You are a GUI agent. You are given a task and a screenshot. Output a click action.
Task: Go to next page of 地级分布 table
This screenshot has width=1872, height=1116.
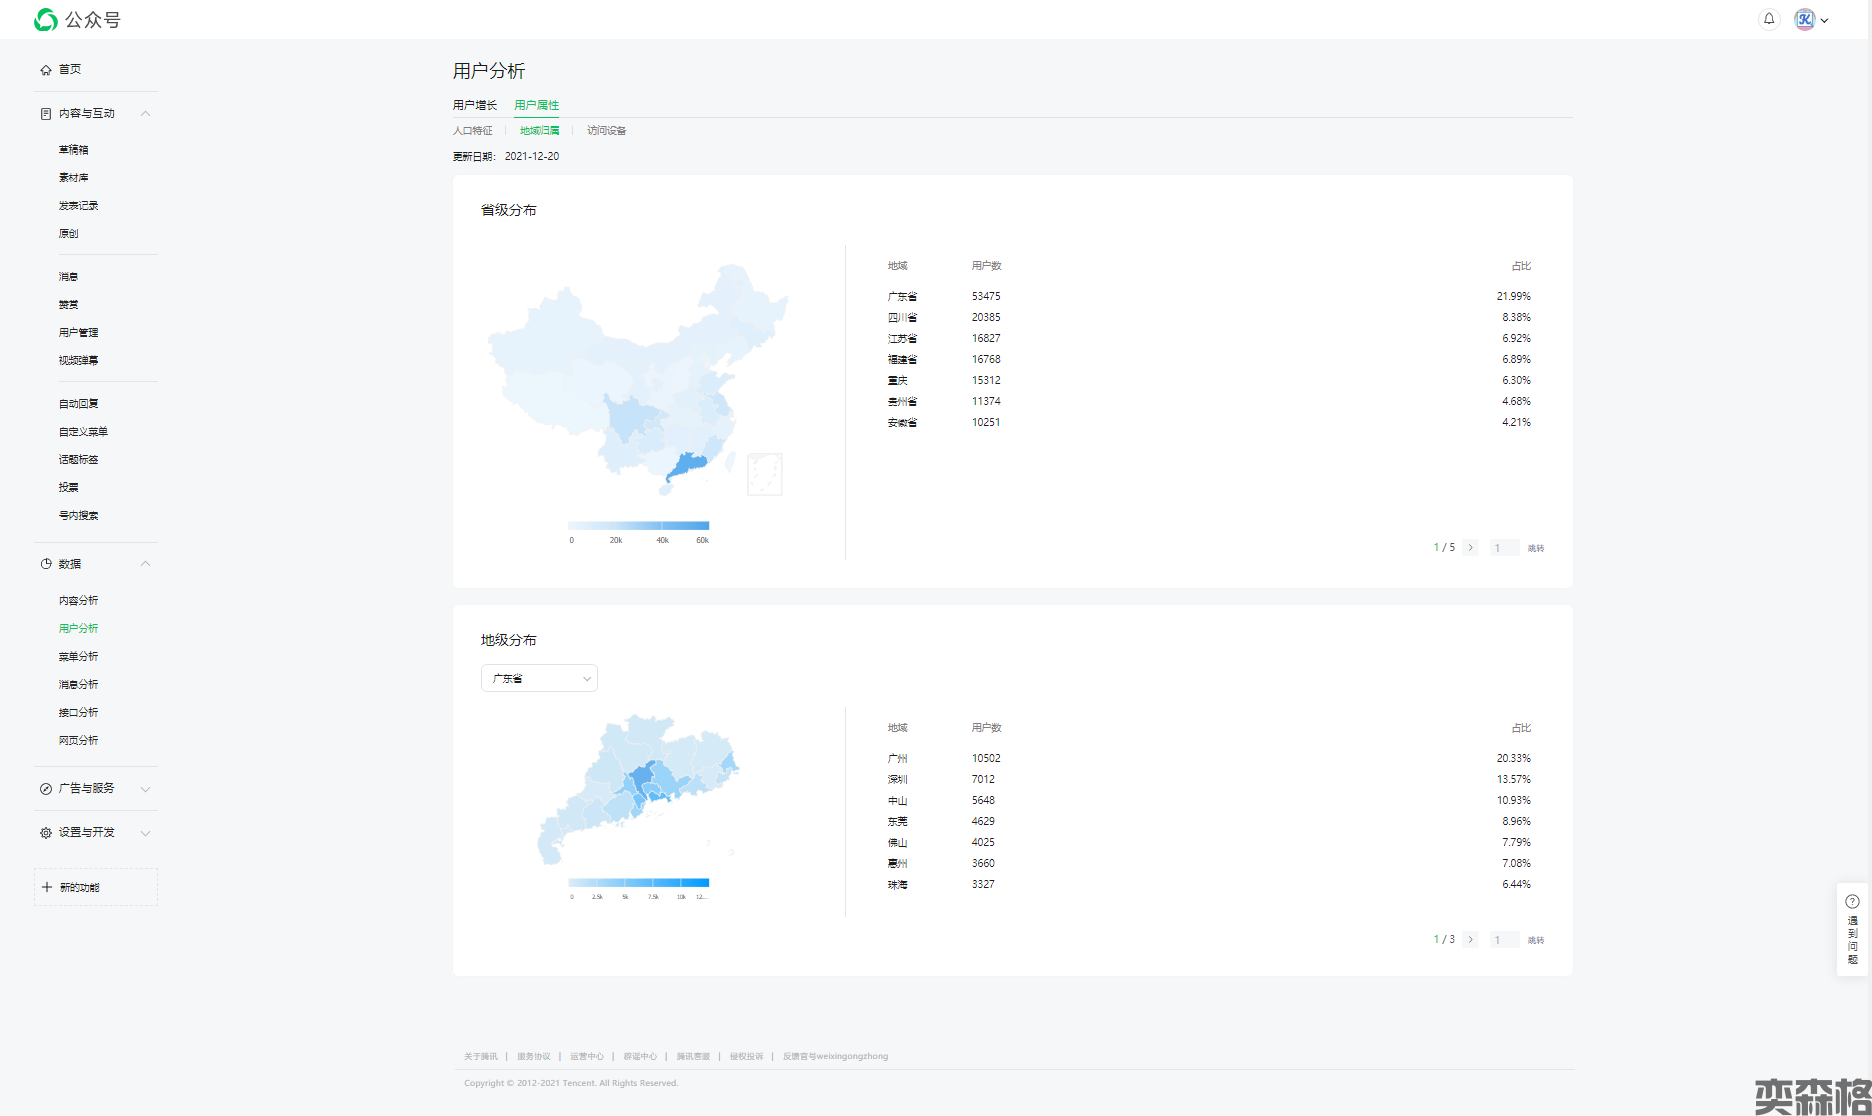[1470, 940]
